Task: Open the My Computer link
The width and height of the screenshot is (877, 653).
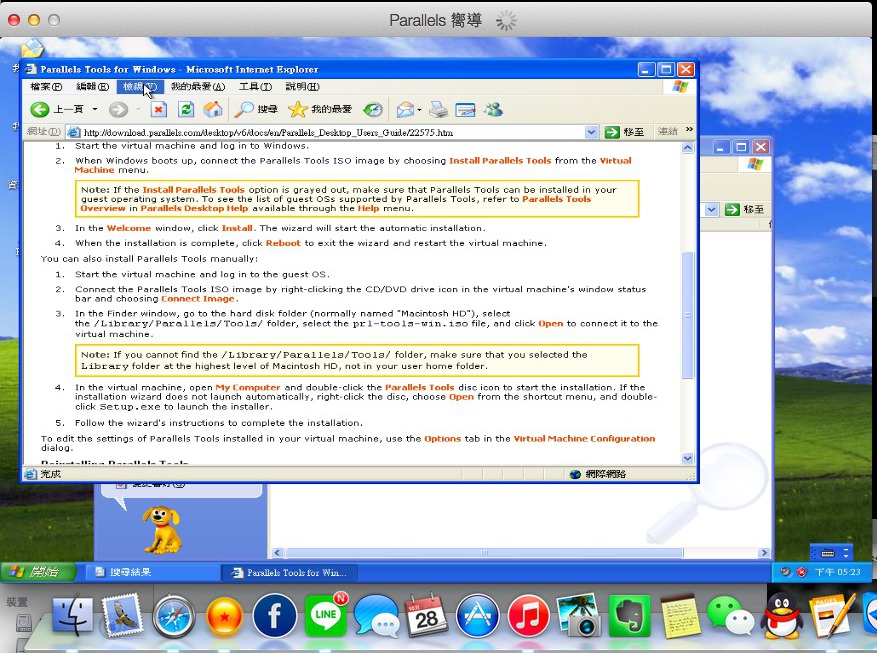Action: [248, 387]
